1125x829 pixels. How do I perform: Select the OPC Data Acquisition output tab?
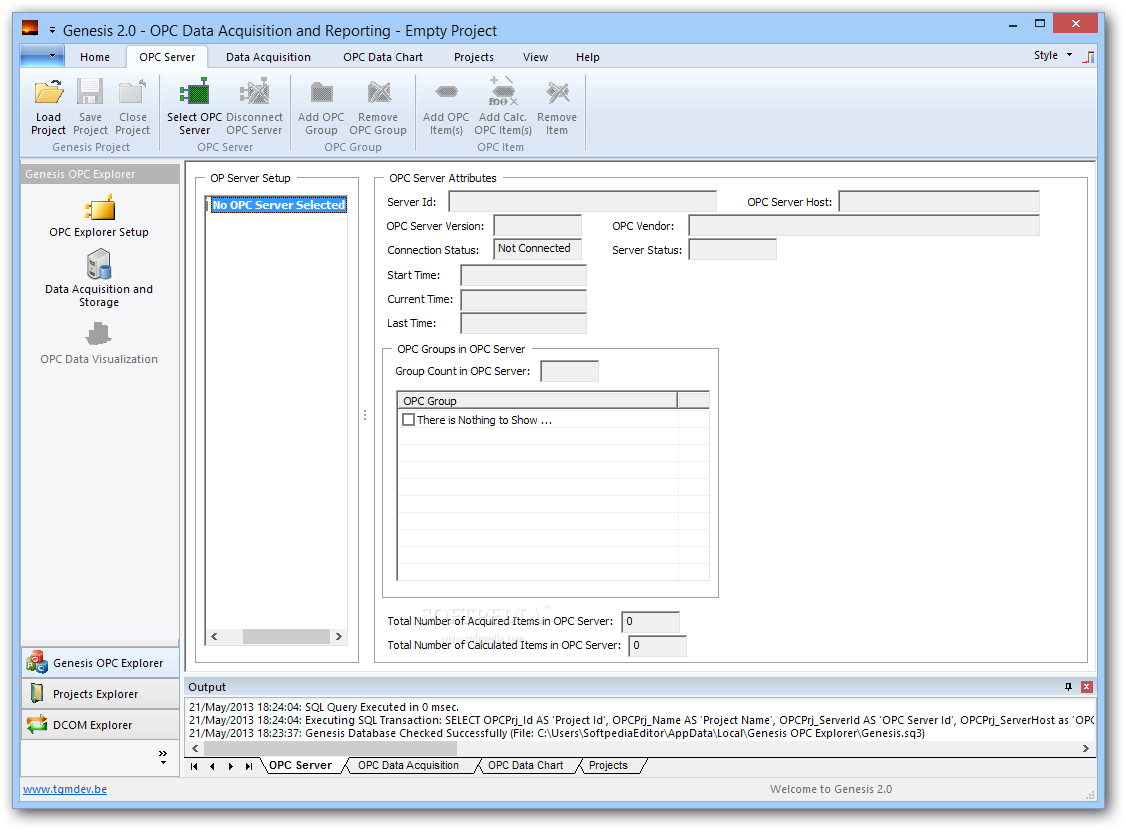click(x=408, y=766)
